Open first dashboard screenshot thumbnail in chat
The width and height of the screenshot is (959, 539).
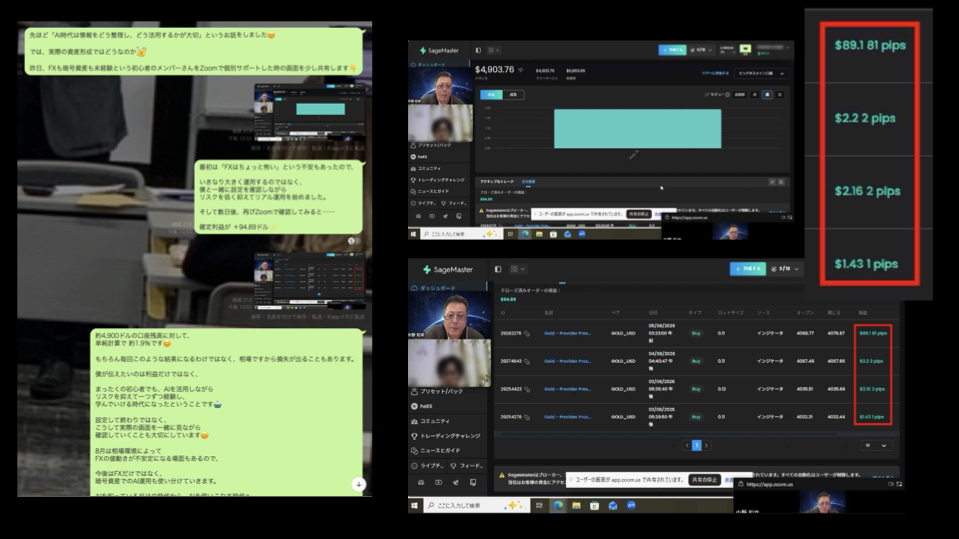tap(309, 113)
